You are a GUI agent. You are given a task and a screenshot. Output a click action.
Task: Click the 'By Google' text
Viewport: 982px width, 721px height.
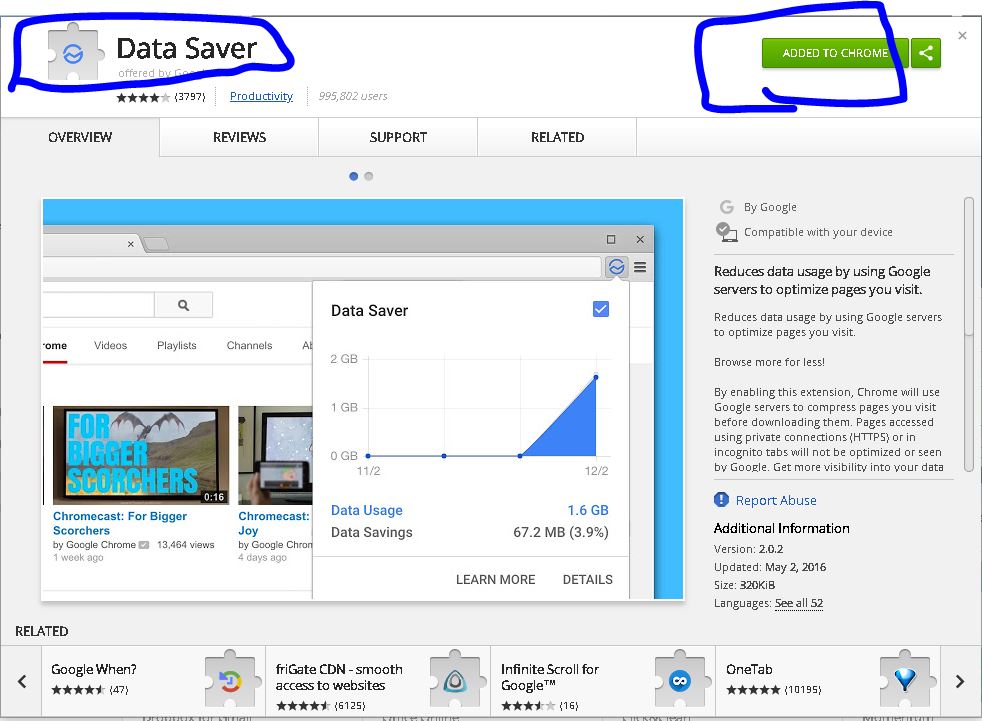[x=770, y=207]
